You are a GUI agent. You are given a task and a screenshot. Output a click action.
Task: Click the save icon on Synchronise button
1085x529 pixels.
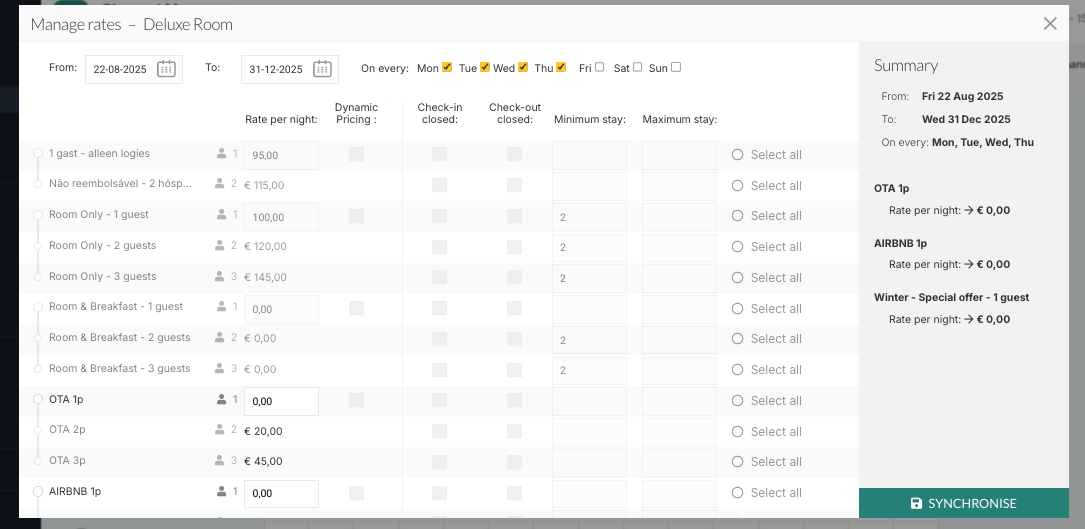pos(916,503)
